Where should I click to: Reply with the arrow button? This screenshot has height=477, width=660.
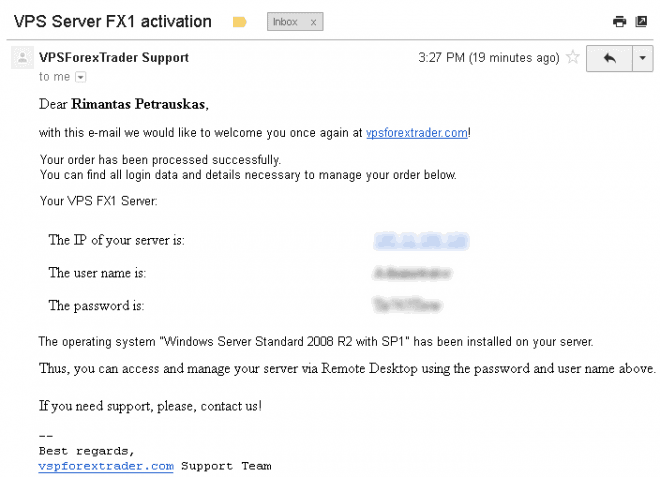609,58
